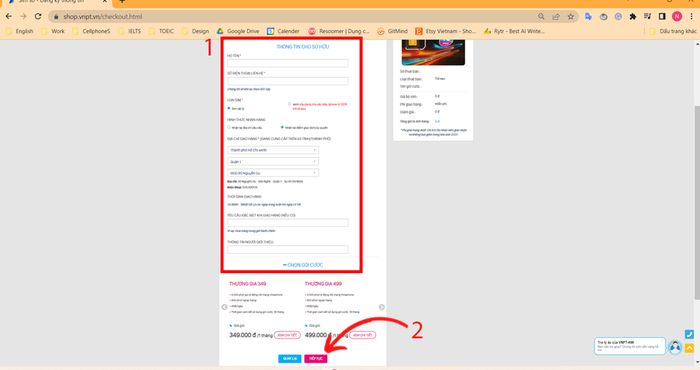700x370 pixels.
Task: Choose the delivery to requested address radio
Action: click(x=229, y=127)
